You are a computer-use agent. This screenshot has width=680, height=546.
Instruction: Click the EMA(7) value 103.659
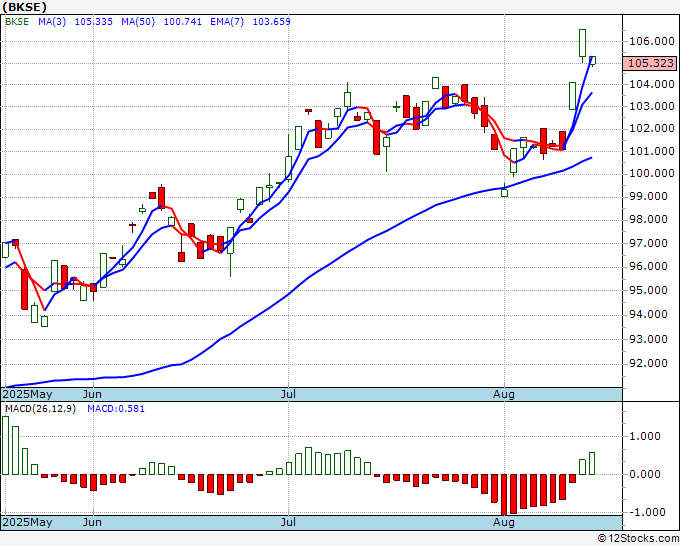coord(271,22)
